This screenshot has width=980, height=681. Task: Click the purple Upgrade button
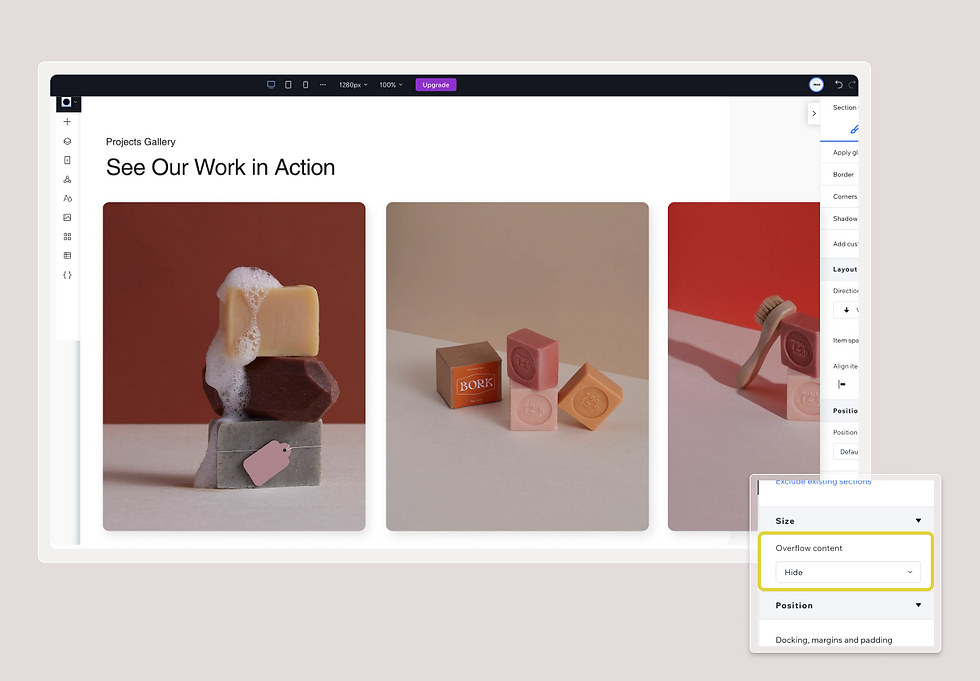pos(436,85)
